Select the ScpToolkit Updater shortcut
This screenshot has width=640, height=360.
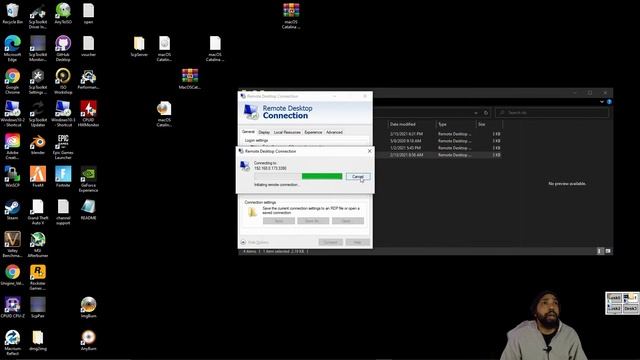click(x=38, y=113)
